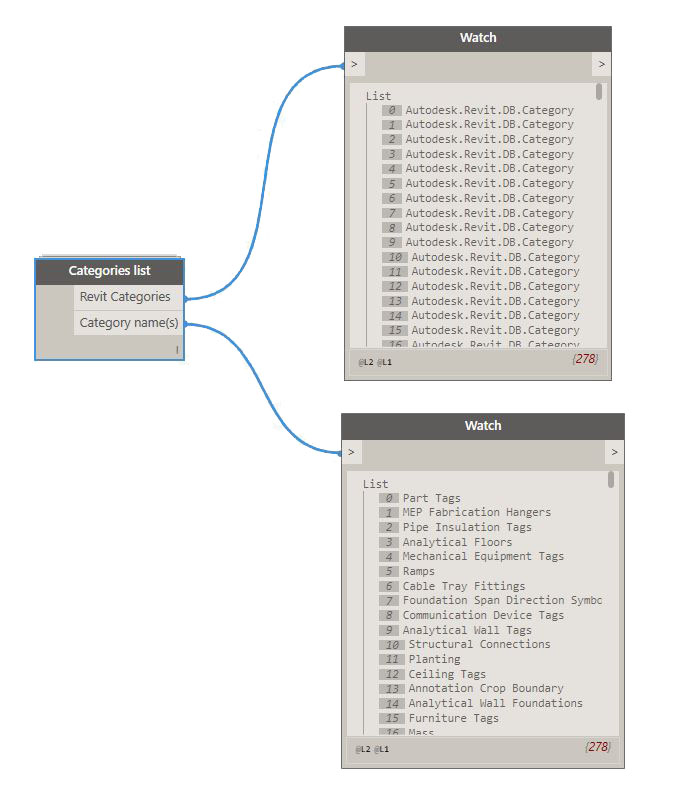Select the MEP Fabrication Hangers item
Image resolution: width=674 pixels, height=800 pixels.
click(x=476, y=512)
